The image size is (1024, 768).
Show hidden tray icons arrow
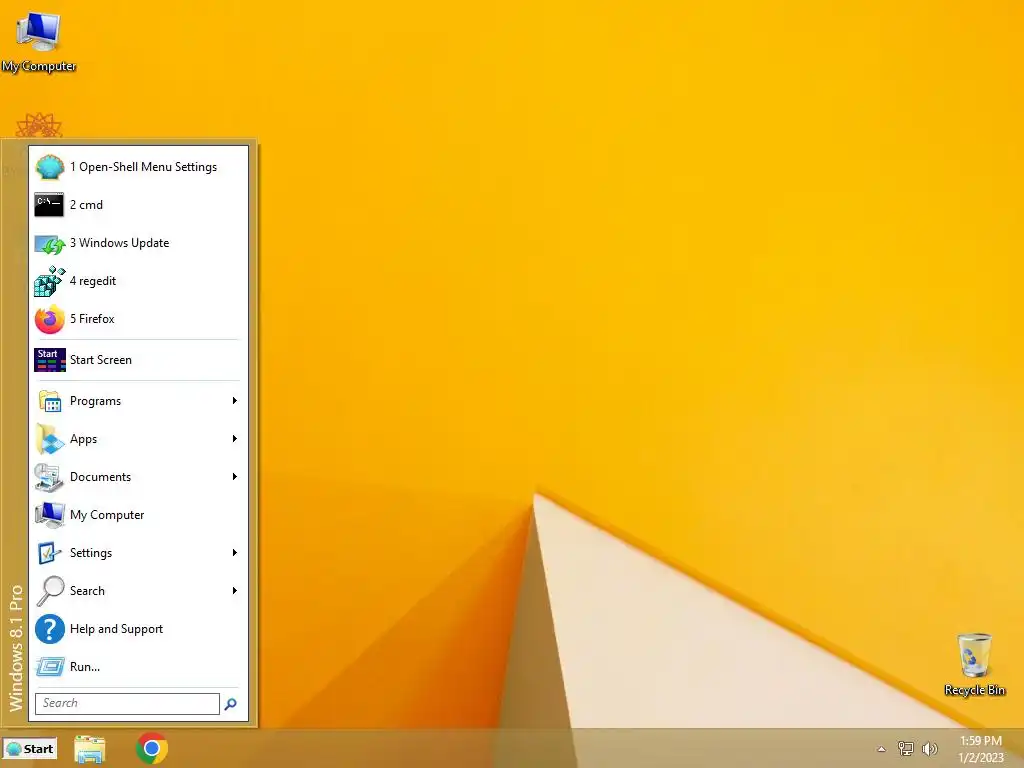click(x=881, y=749)
